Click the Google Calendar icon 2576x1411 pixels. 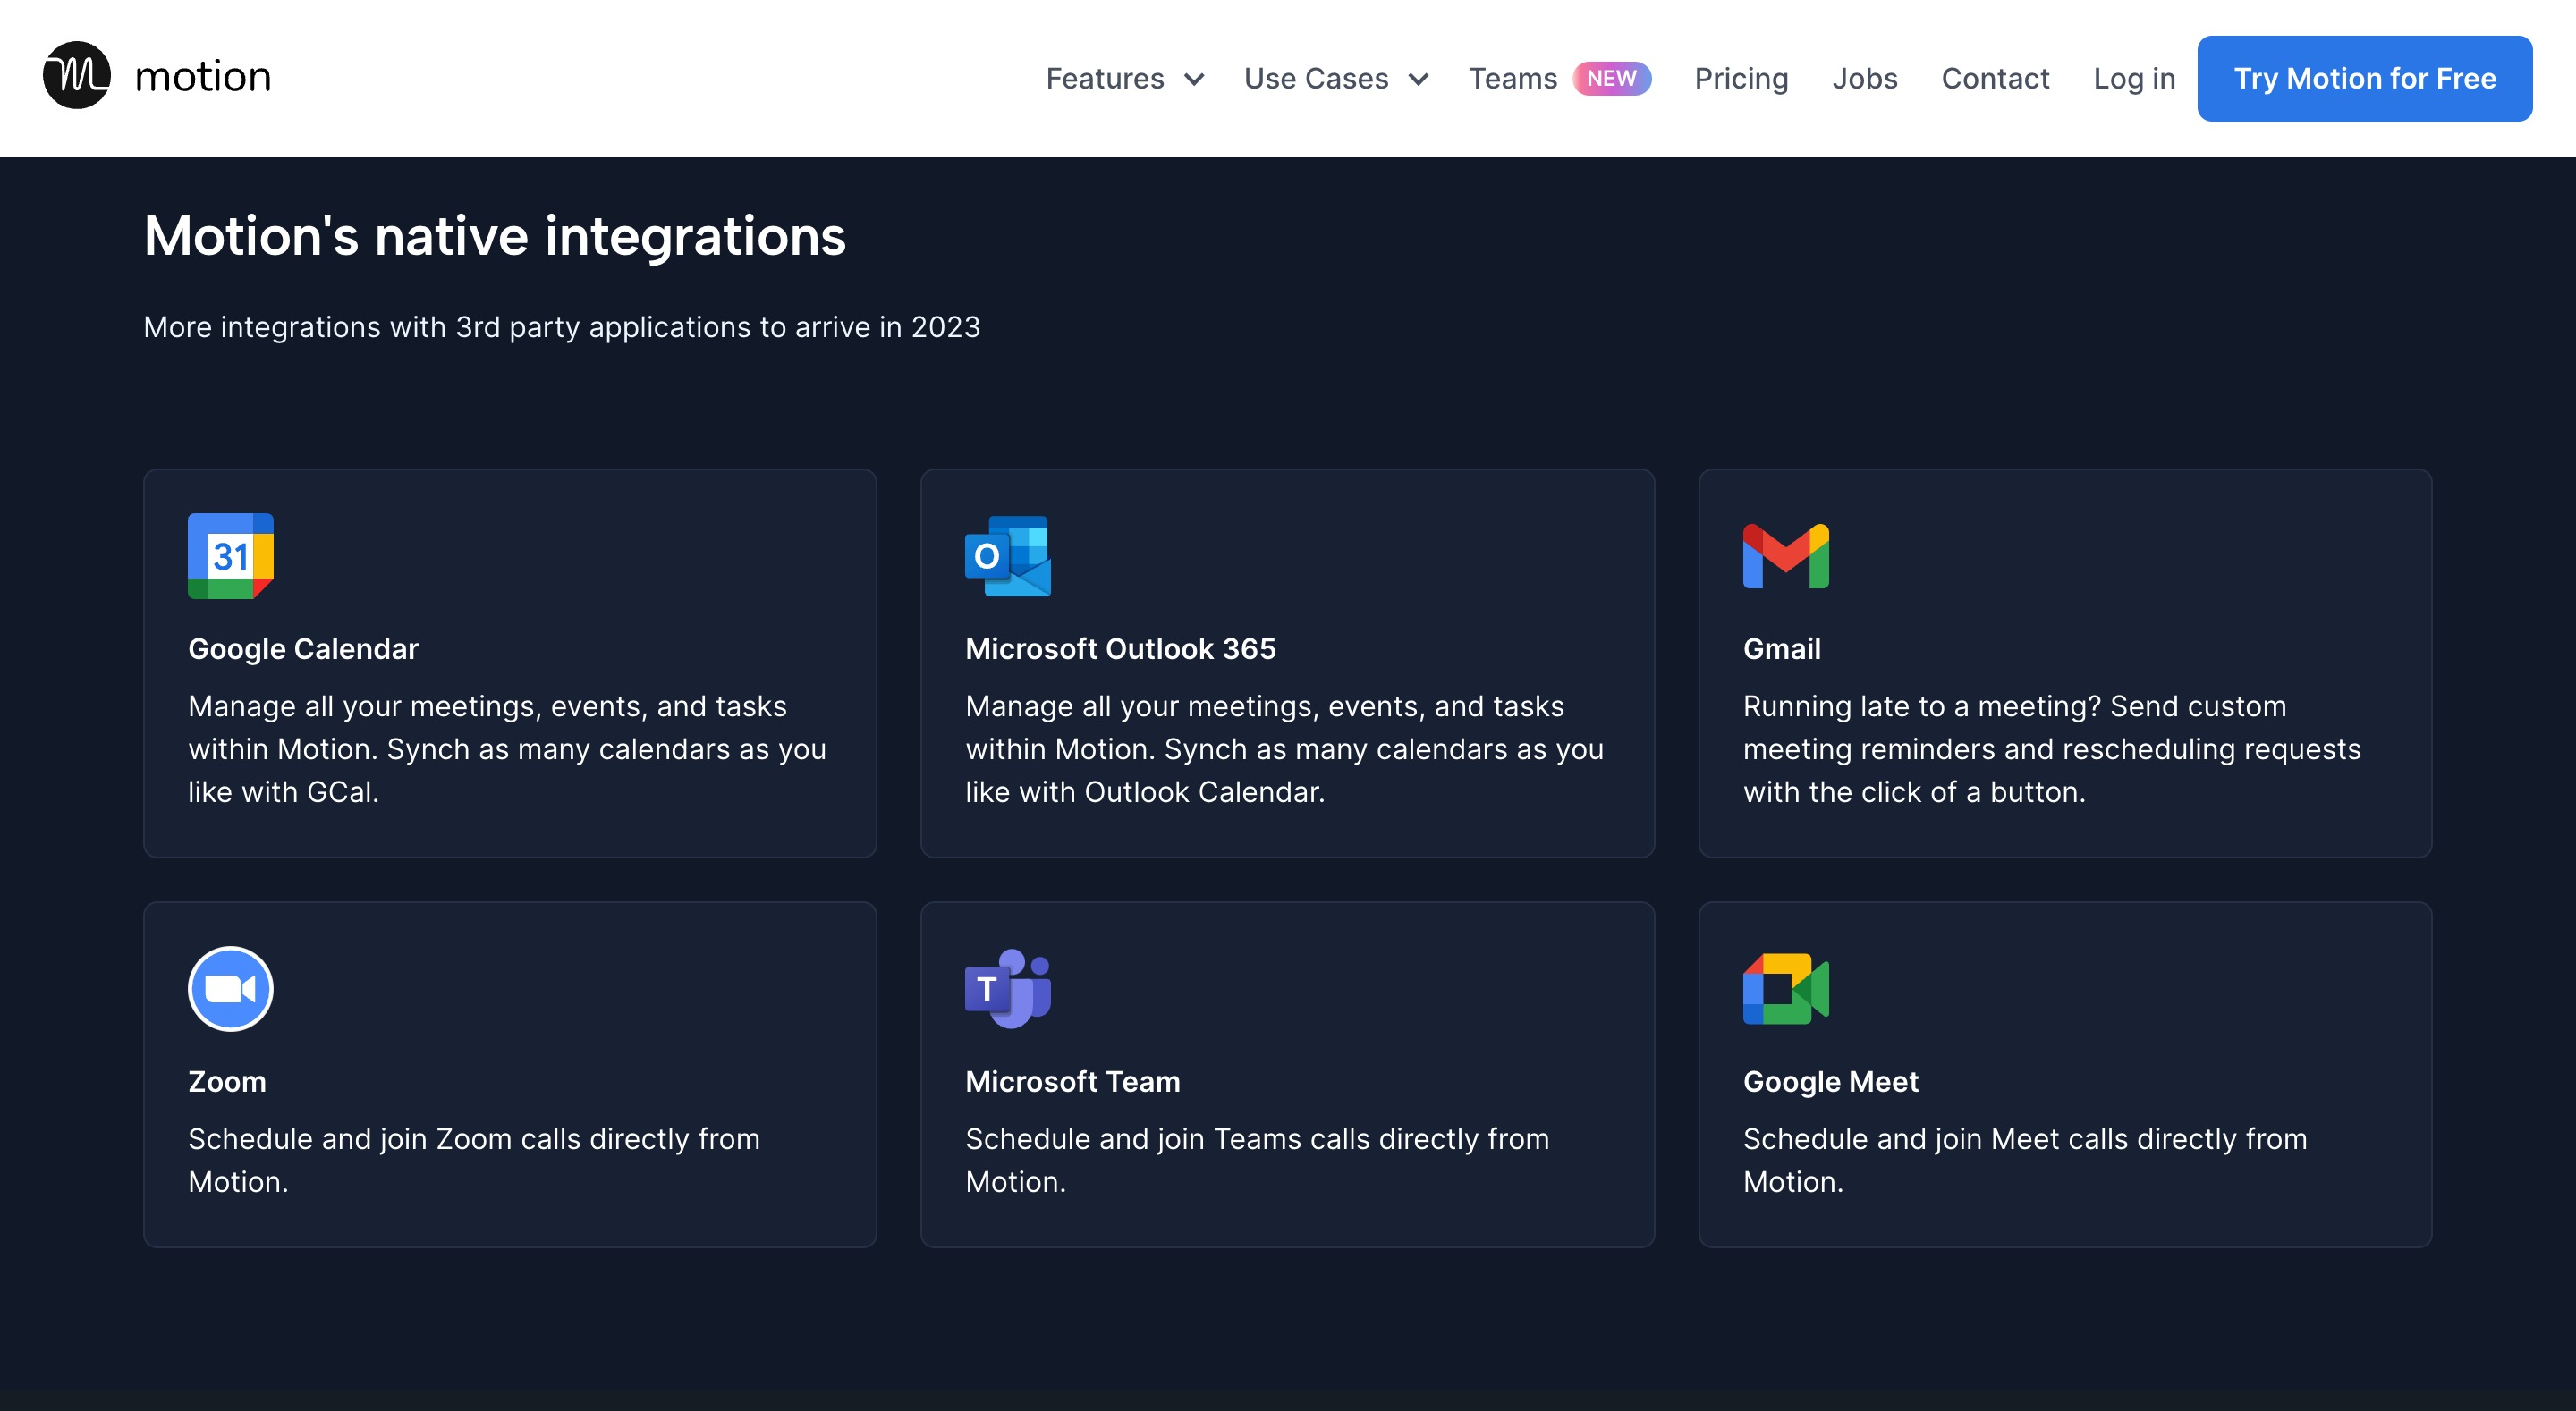point(231,556)
